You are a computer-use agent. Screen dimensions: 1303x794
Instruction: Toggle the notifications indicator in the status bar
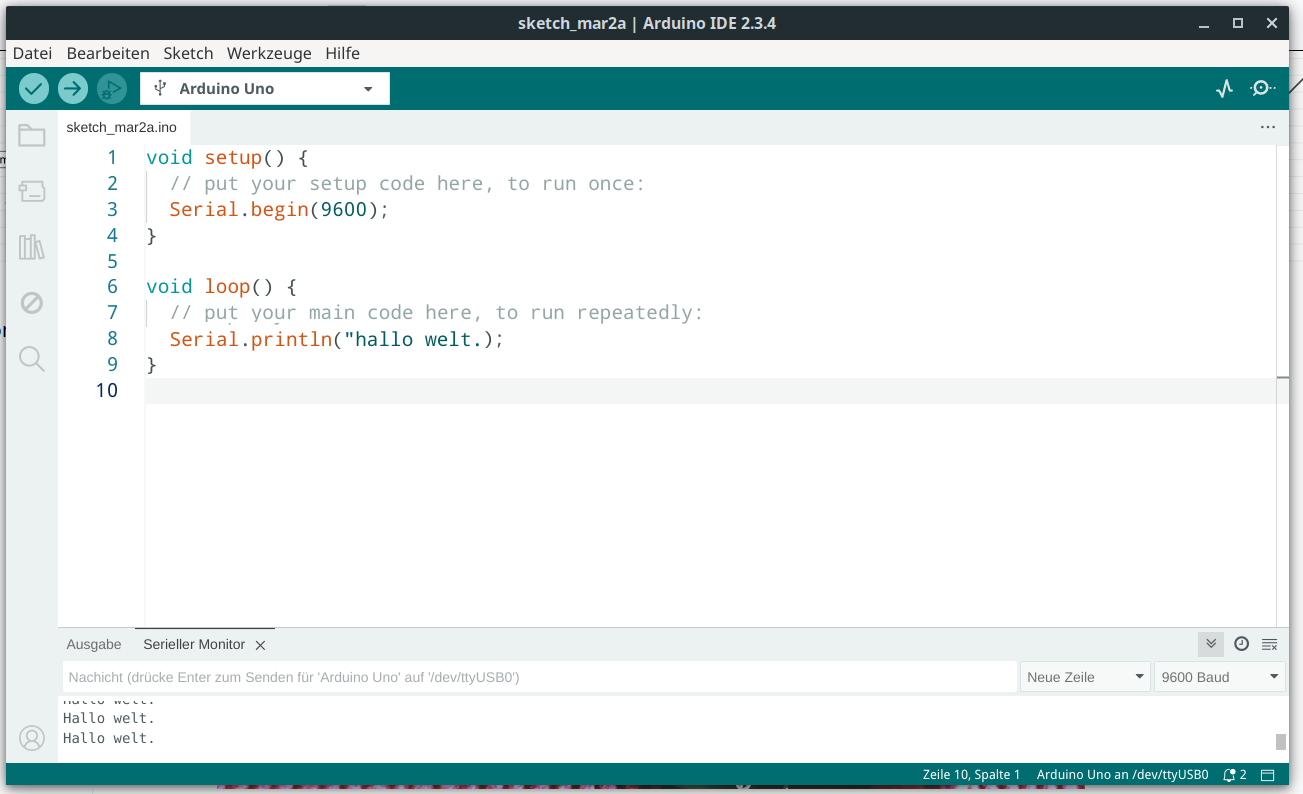[x=1234, y=774]
